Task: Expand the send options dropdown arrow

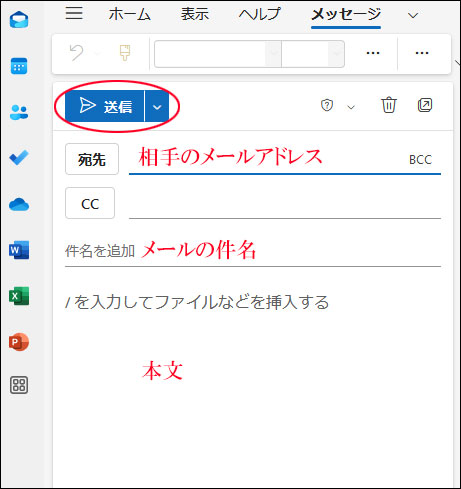Action: 157,106
